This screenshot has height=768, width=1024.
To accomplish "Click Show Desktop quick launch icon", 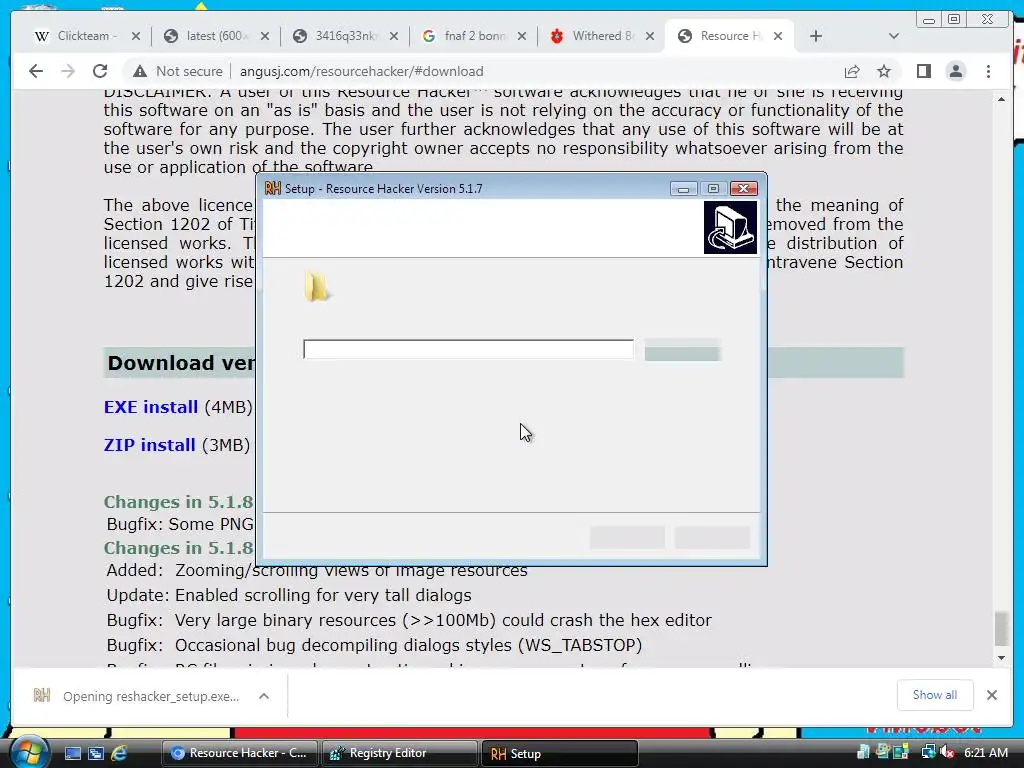I will (x=72, y=753).
